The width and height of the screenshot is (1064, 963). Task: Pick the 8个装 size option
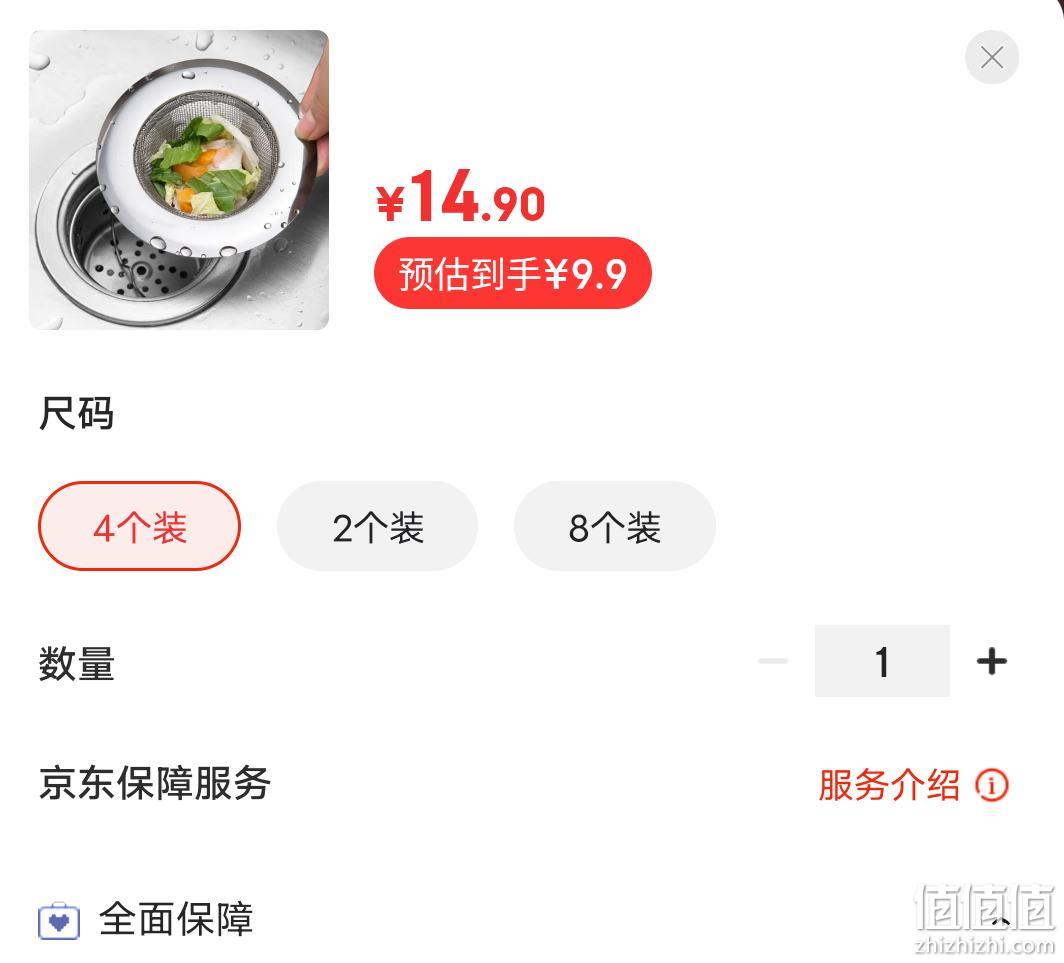pyautogui.click(x=615, y=526)
